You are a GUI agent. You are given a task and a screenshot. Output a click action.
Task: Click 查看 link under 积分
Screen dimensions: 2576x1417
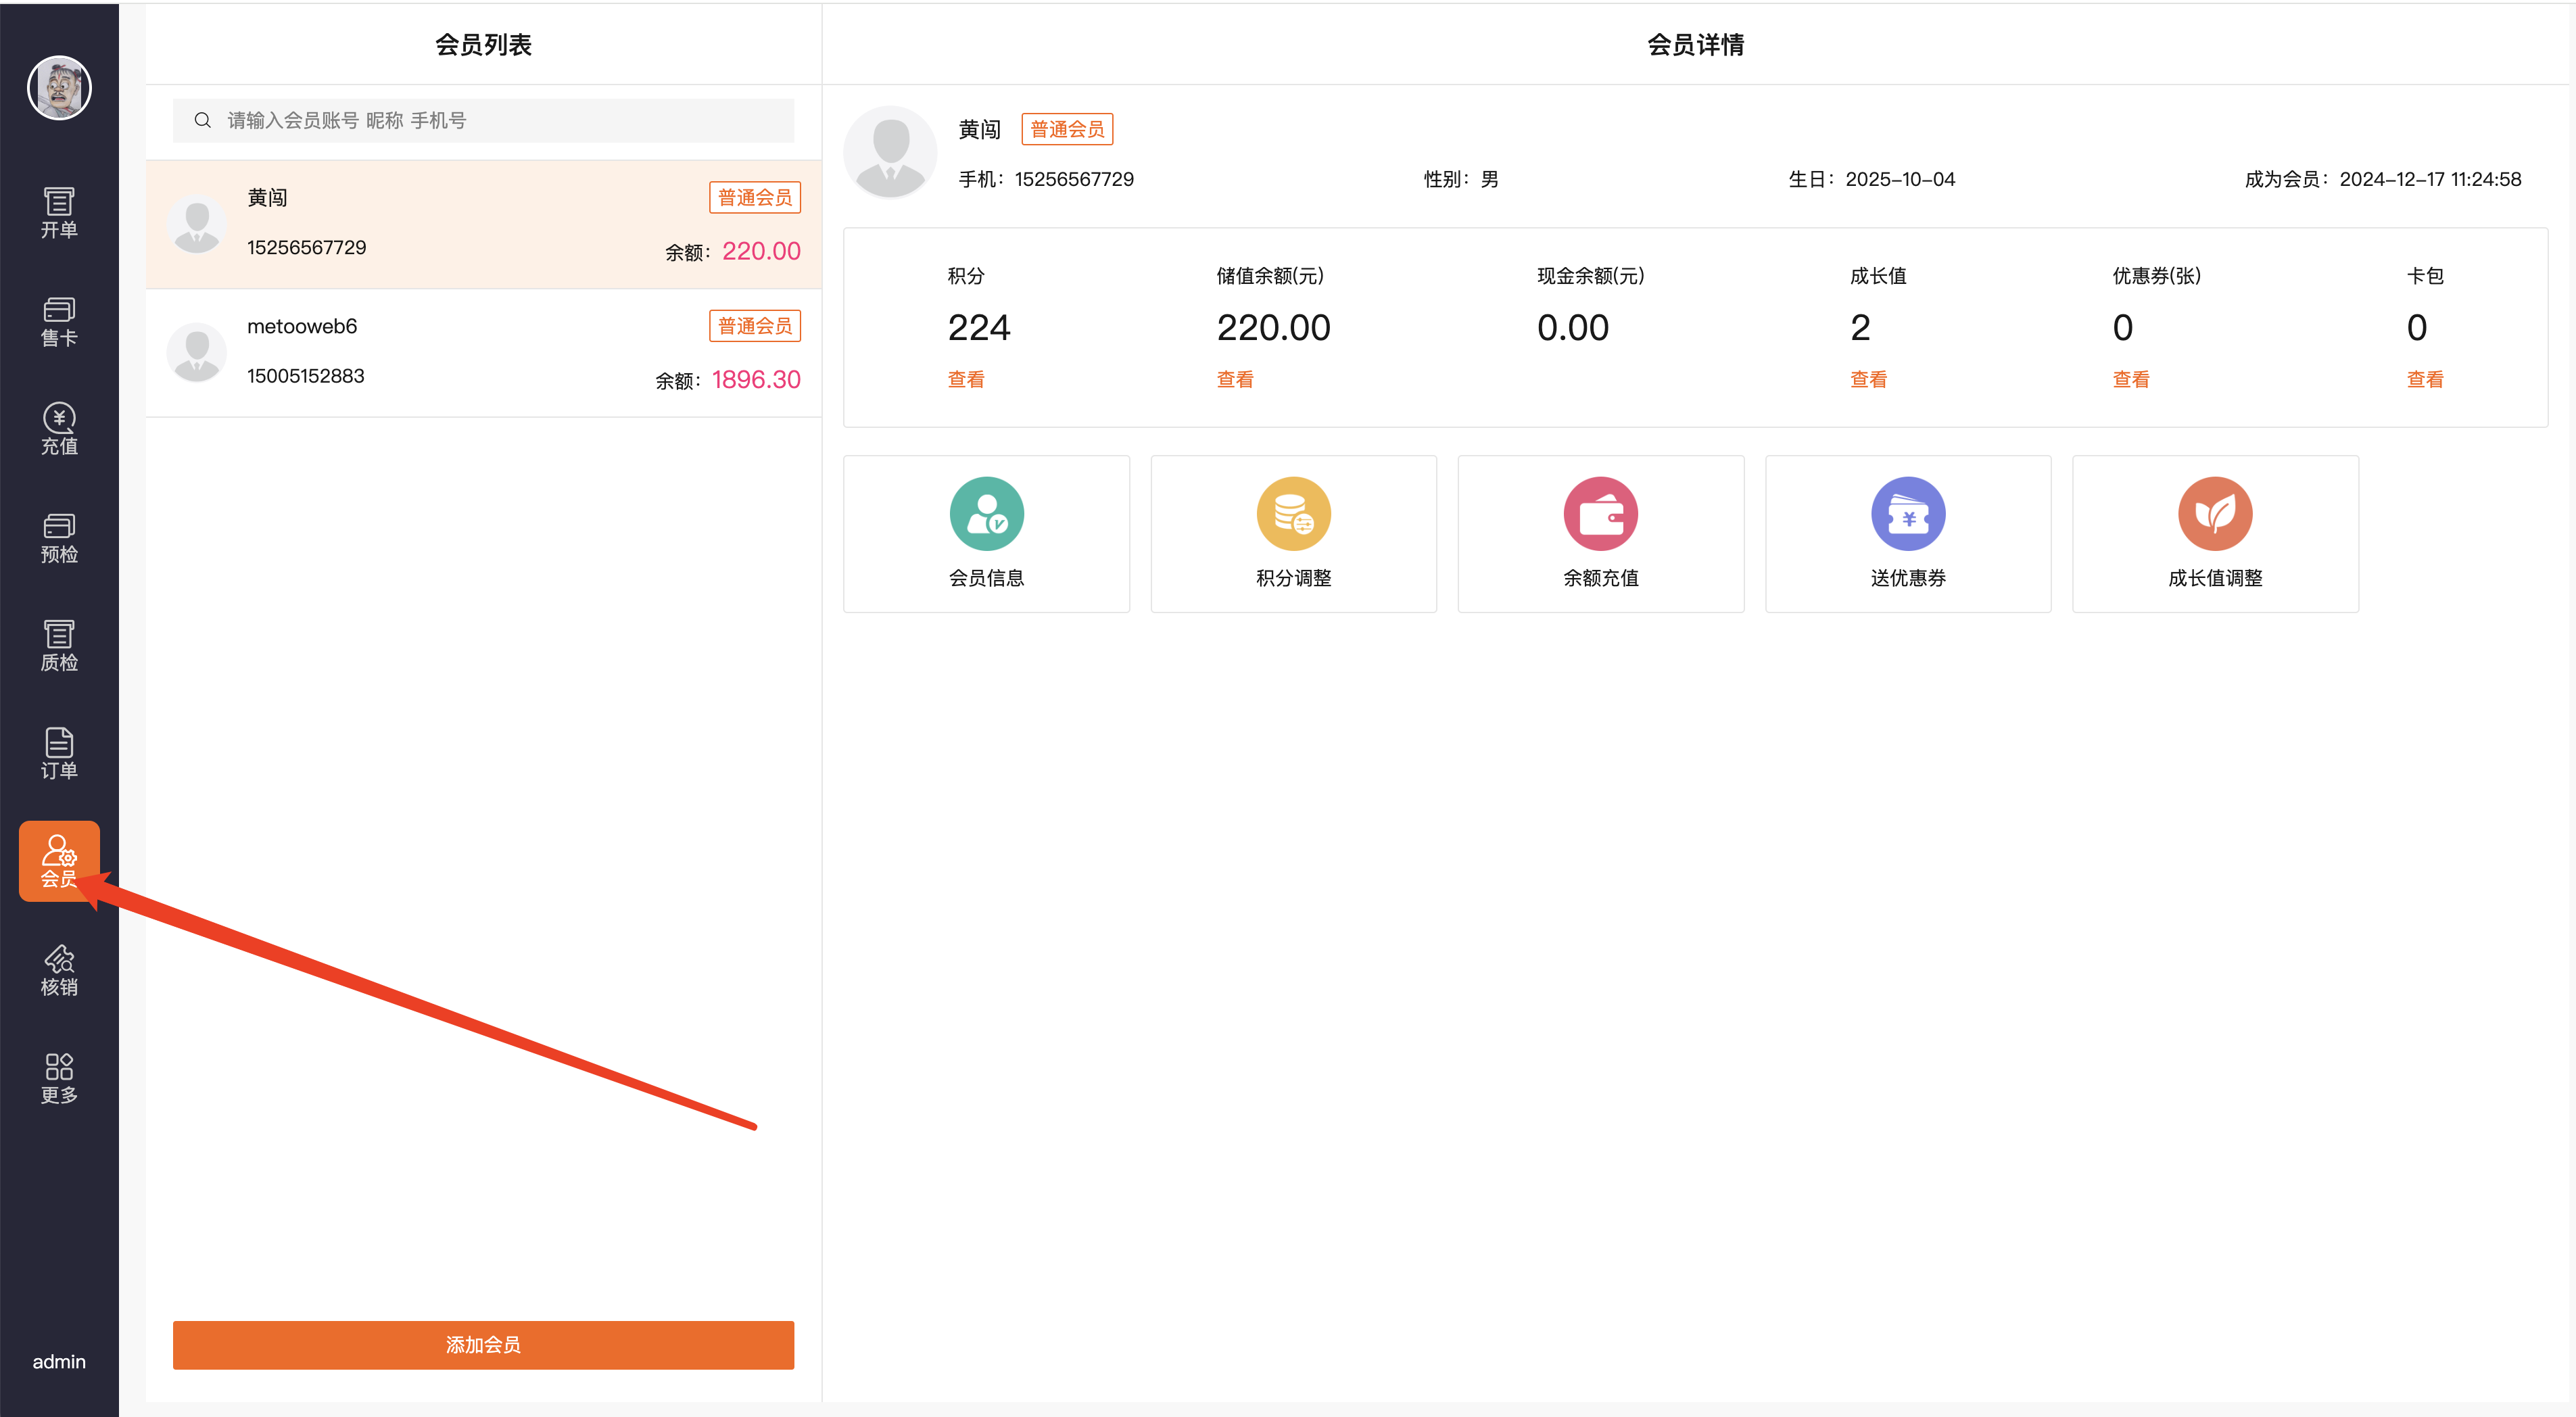[x=966, y=379]
